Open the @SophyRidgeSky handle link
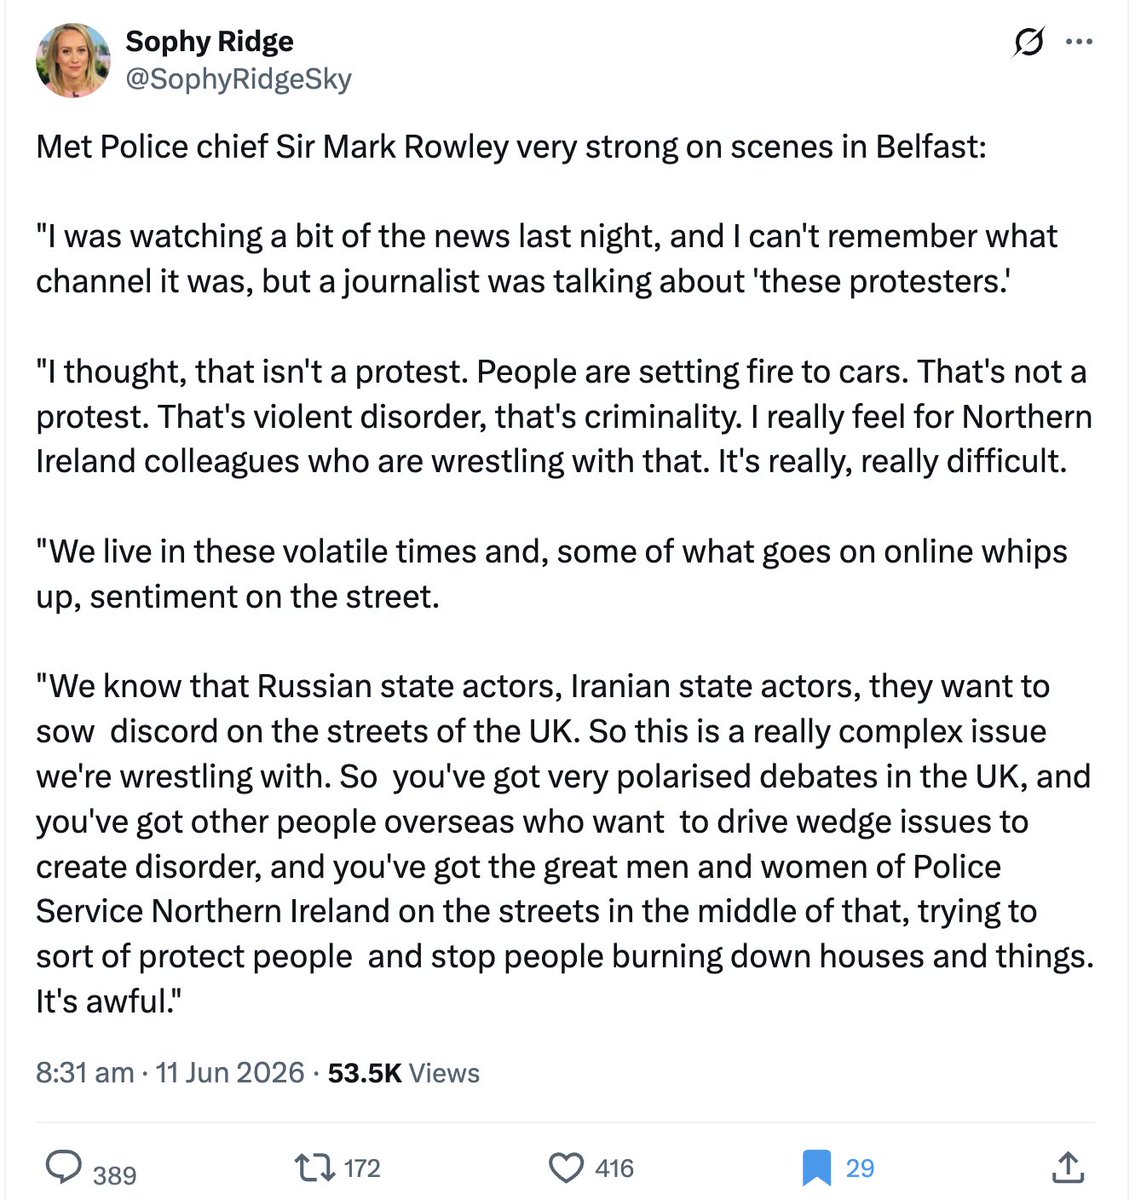 point(238,79)
